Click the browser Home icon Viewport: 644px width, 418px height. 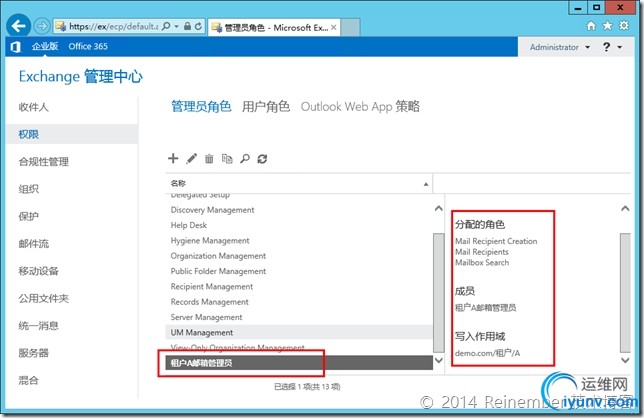(591, 26)
